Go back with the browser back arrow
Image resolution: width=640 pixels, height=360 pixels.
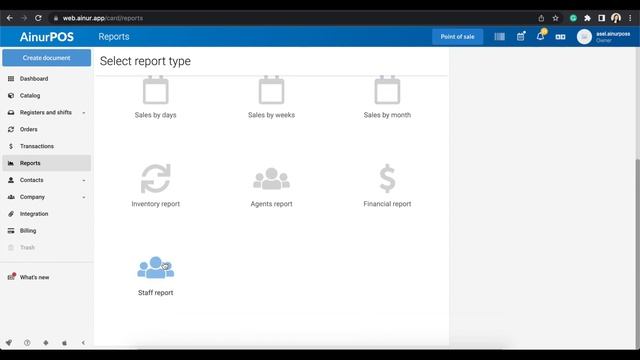[x=9, y=18]
